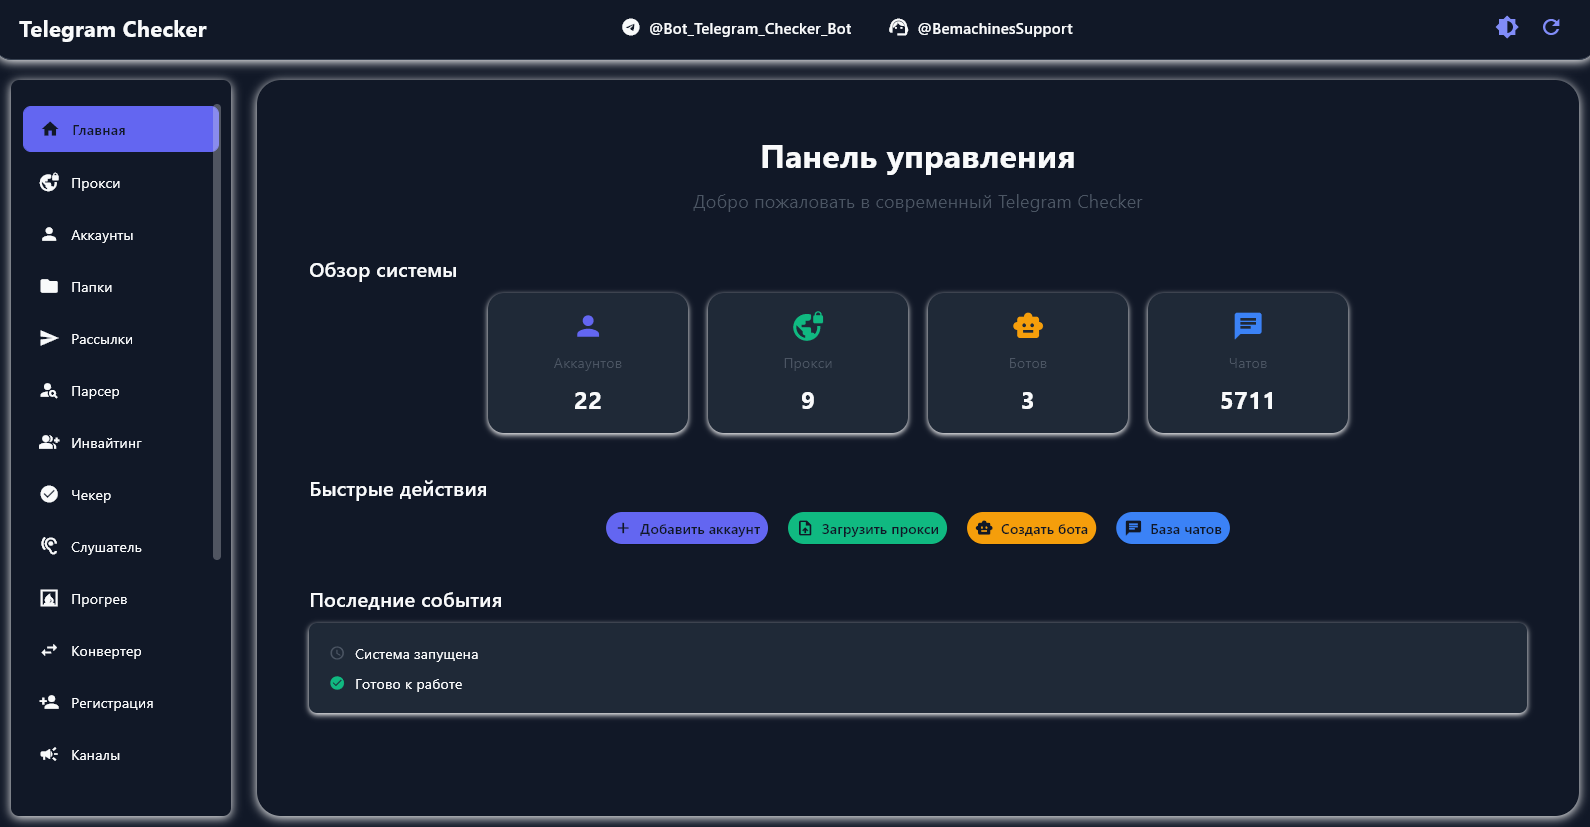The image size is (1590, 827).
Task: Click the Загрузить прокси button
Action: (x=867, y=529)
